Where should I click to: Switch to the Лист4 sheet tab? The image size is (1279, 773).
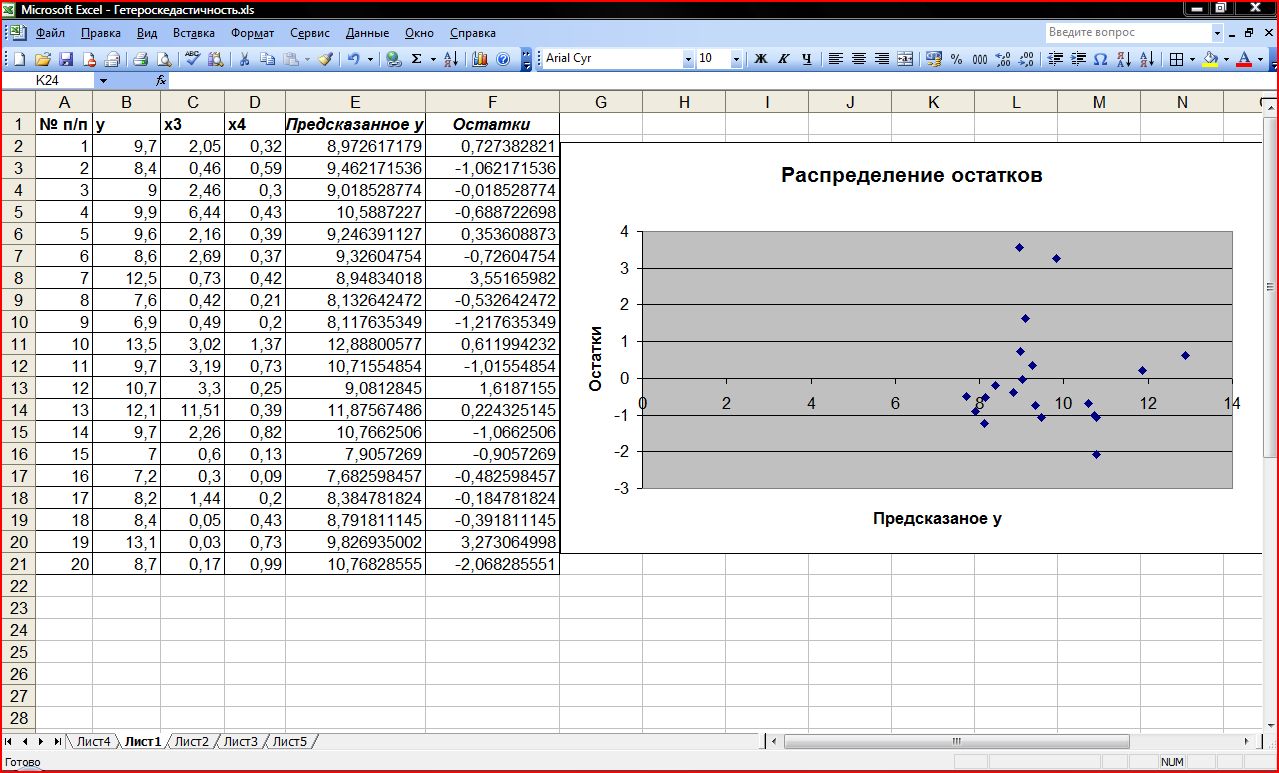click(x=94, y=741)
